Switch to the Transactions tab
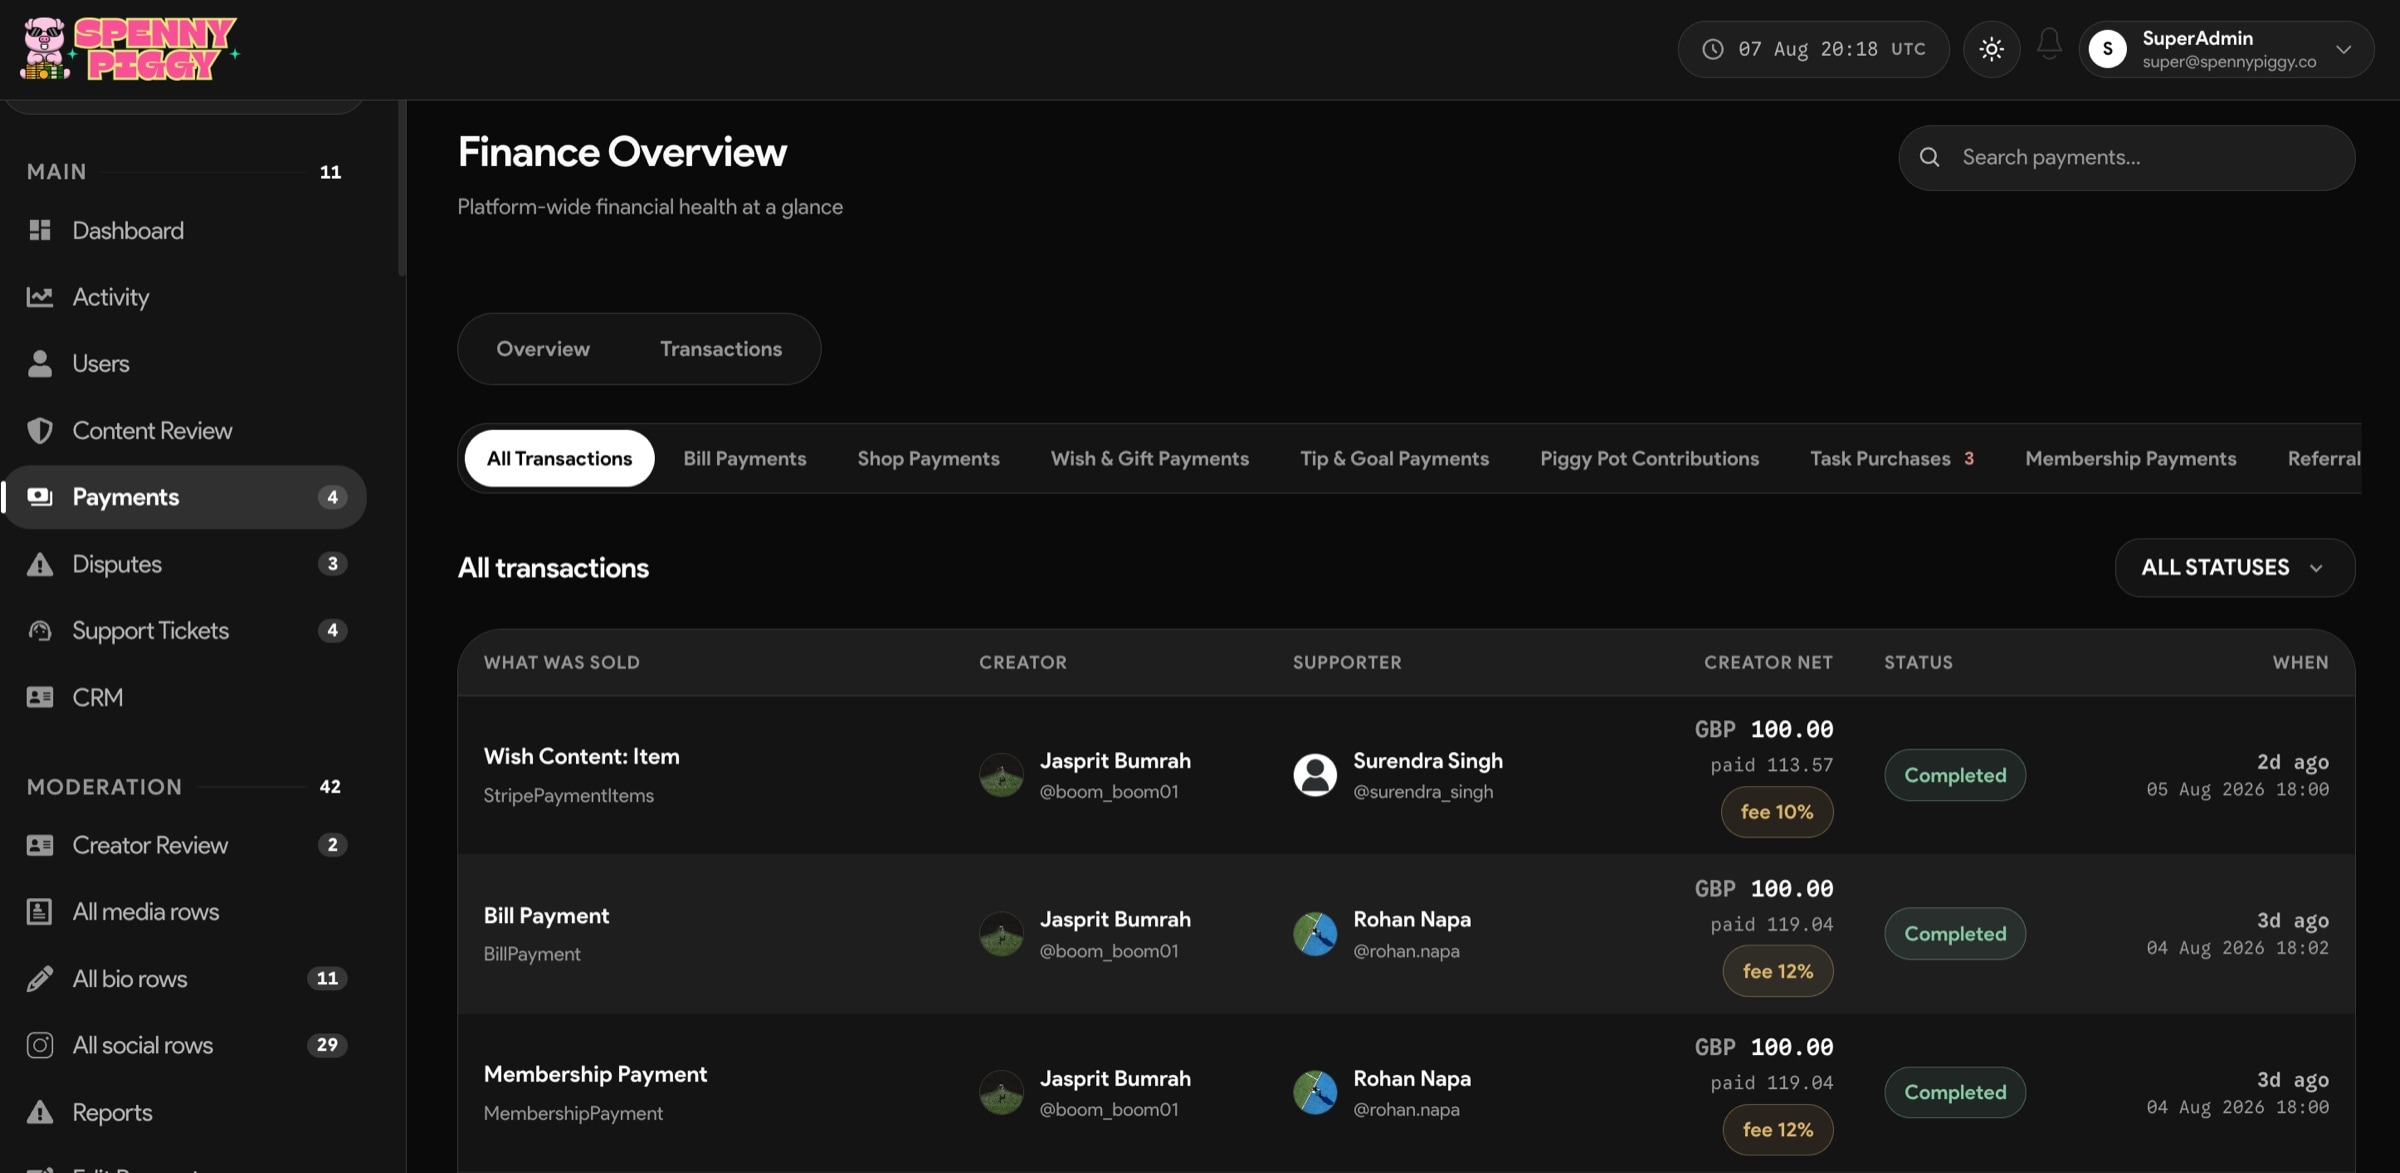This screenshot has height=1173, width=2400. click(721, 349)
